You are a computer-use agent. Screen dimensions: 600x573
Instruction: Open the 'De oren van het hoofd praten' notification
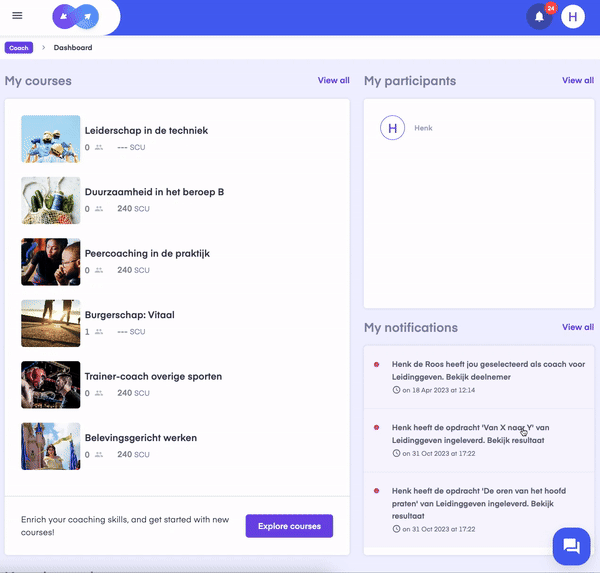tap(479, 510)
